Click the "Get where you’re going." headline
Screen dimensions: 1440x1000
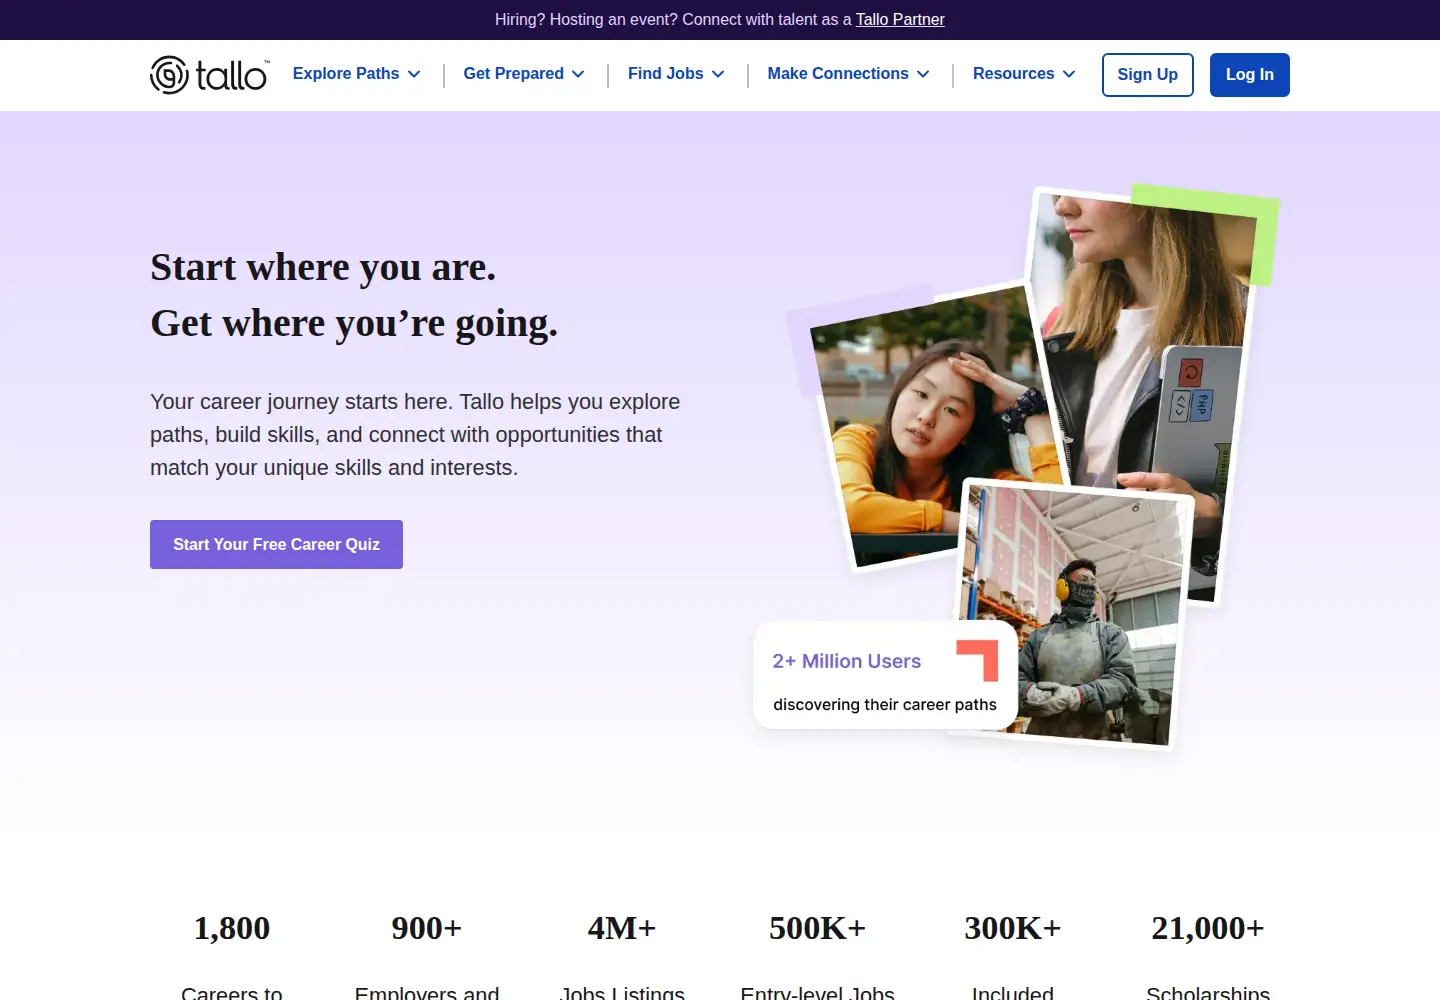click(x=354, y=323)
